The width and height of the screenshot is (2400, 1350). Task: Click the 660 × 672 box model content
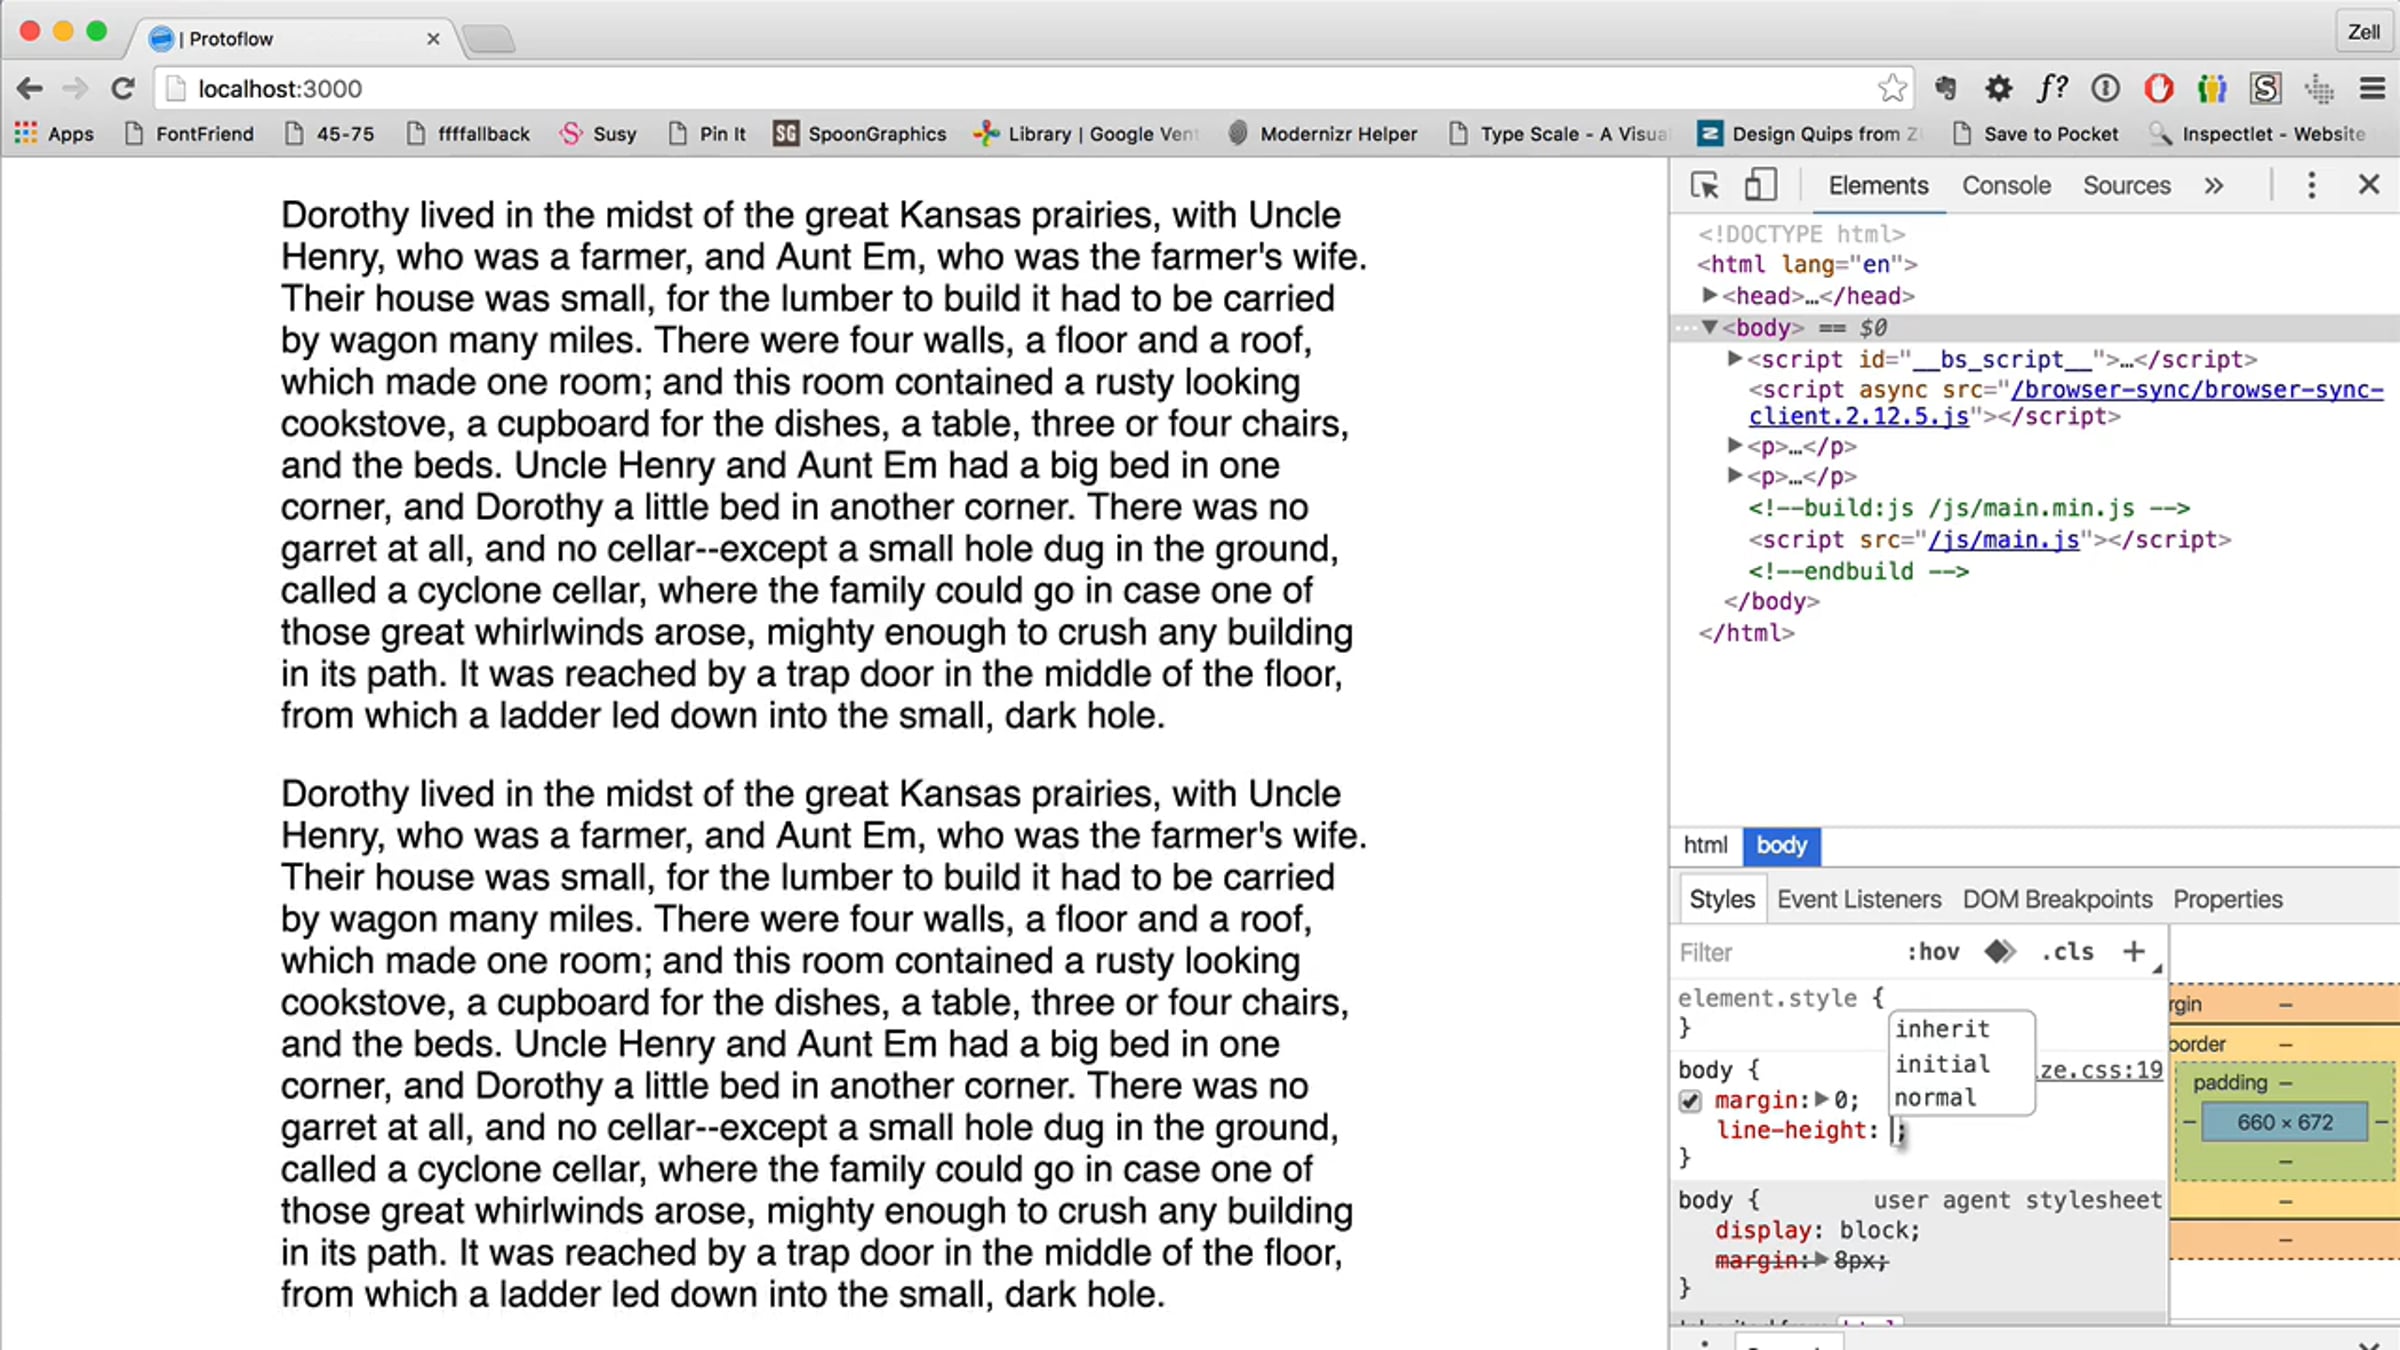point(2284,1122)
